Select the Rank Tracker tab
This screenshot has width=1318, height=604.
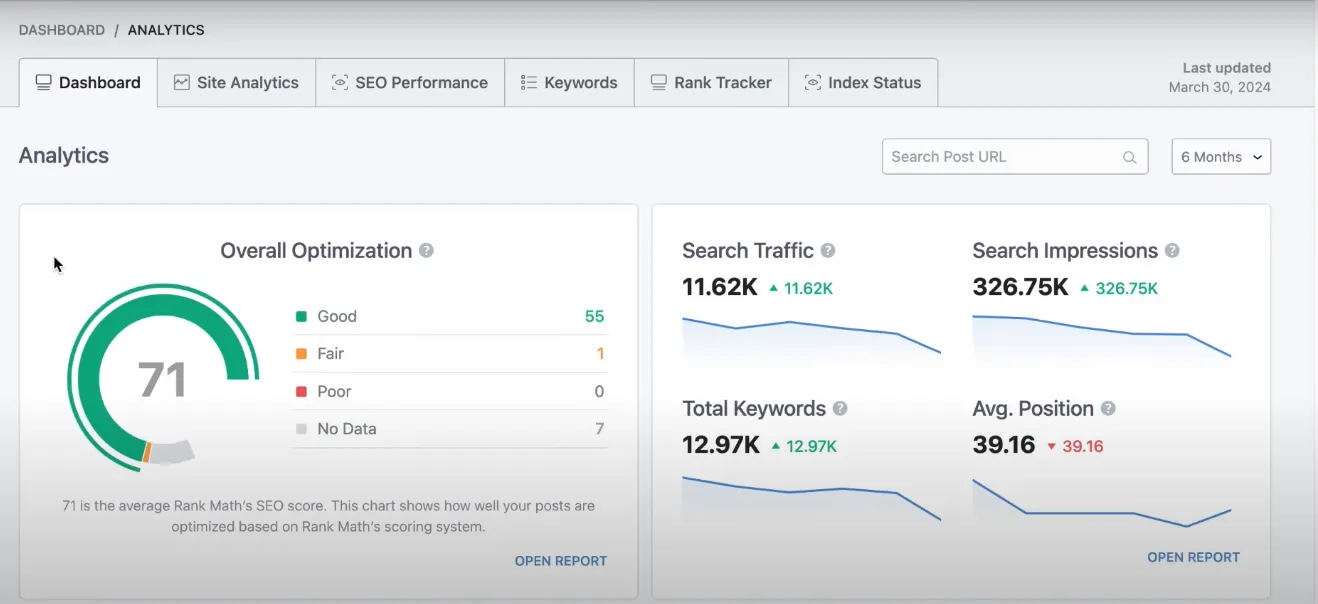click(x=711, y=83)
